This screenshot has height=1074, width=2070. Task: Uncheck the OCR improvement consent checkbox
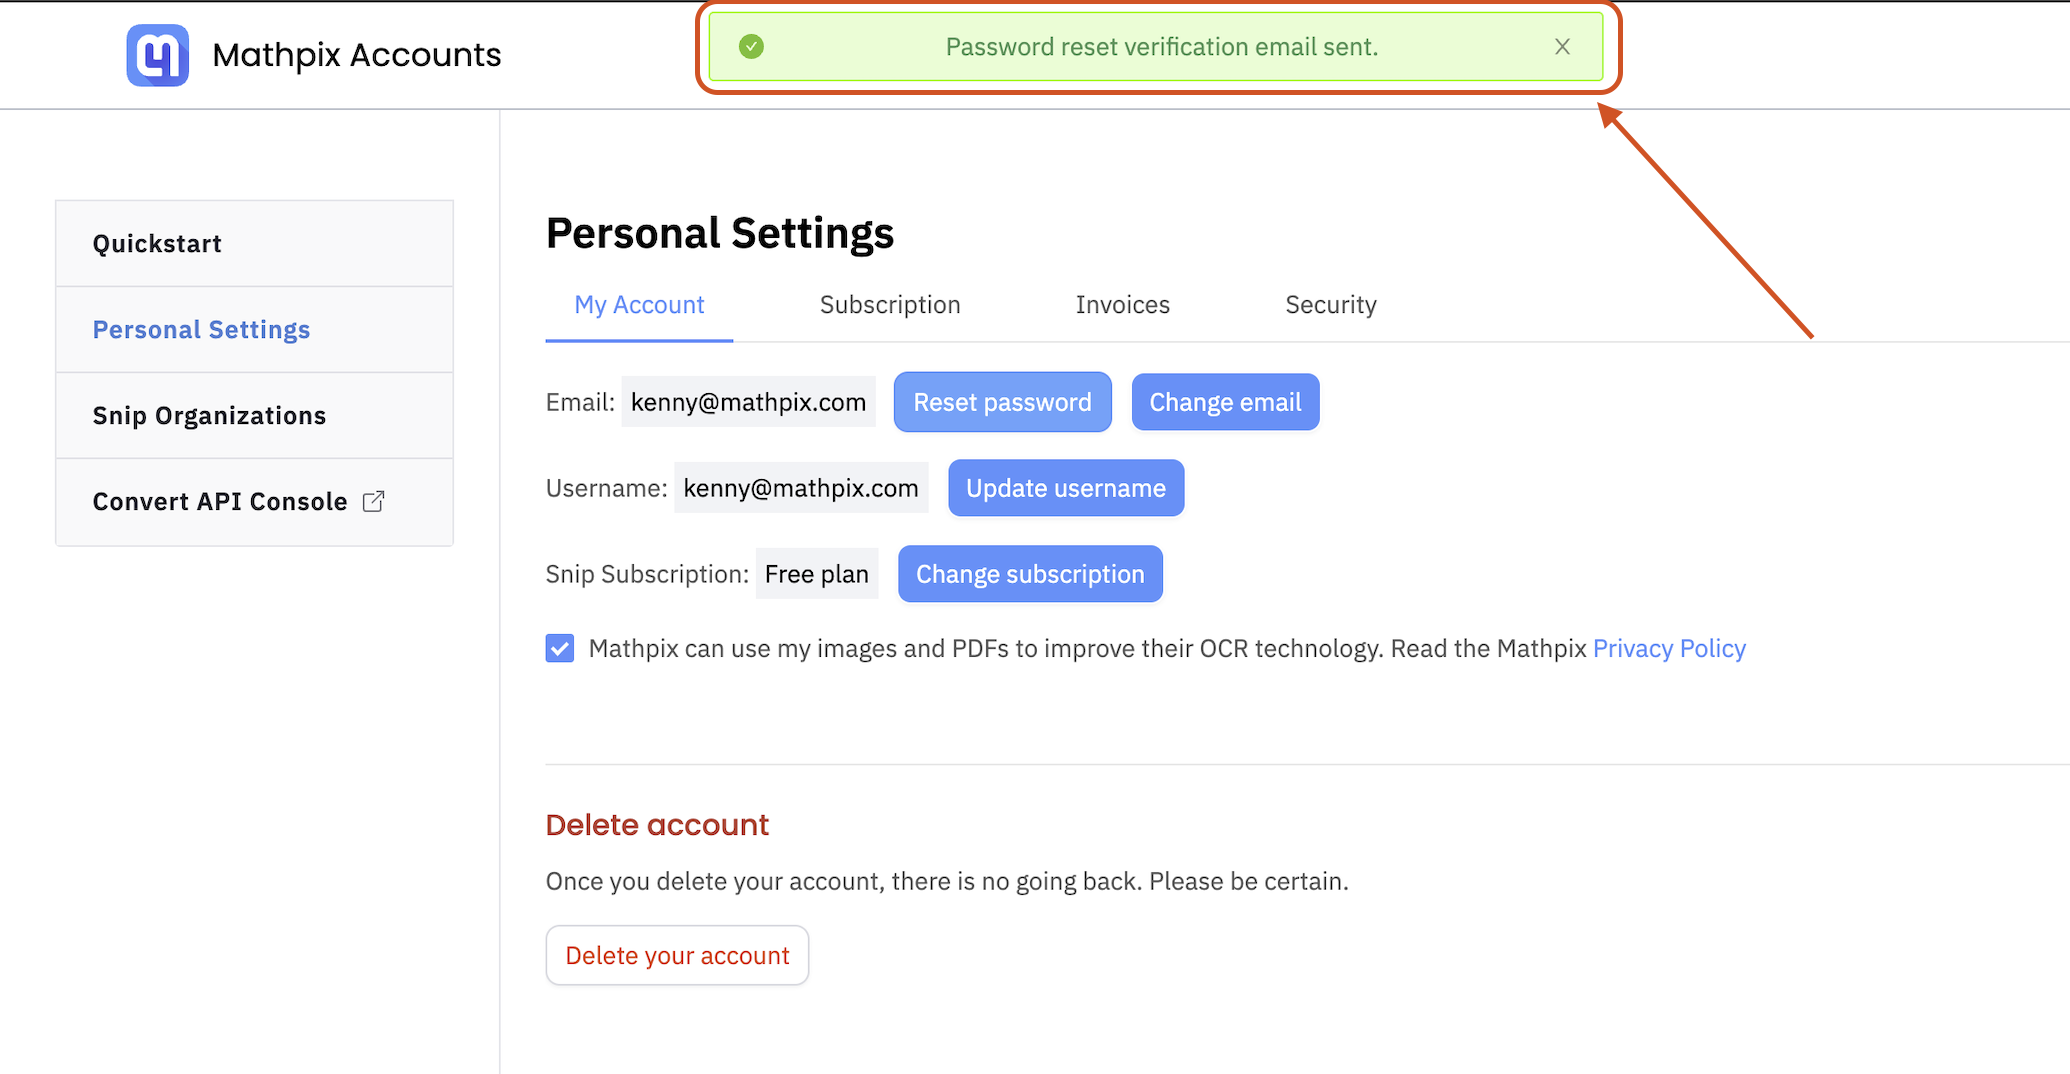(560, 648)
